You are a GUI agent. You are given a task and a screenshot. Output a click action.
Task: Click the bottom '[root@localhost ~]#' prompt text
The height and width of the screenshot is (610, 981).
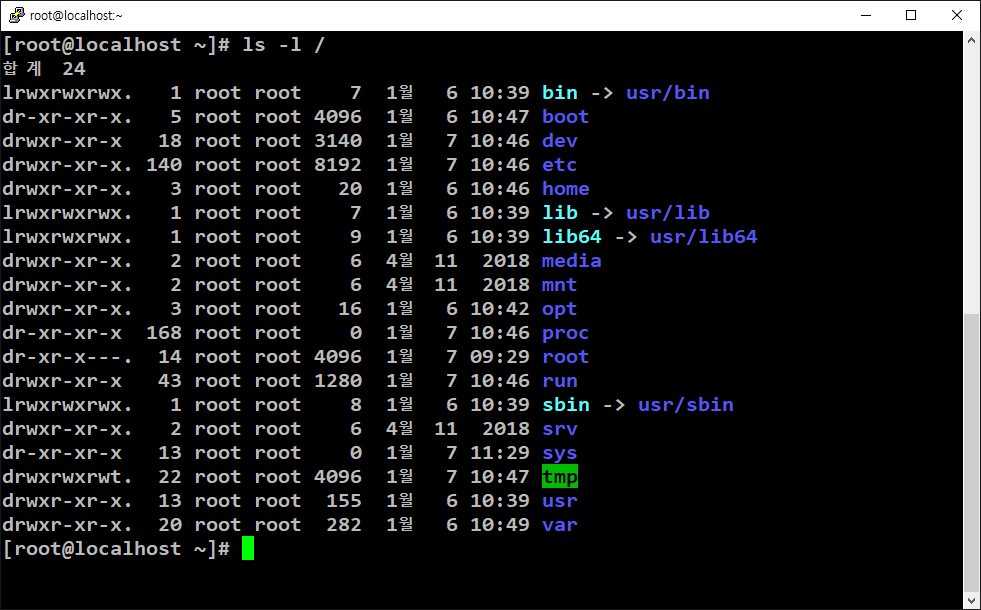[116, 549]
